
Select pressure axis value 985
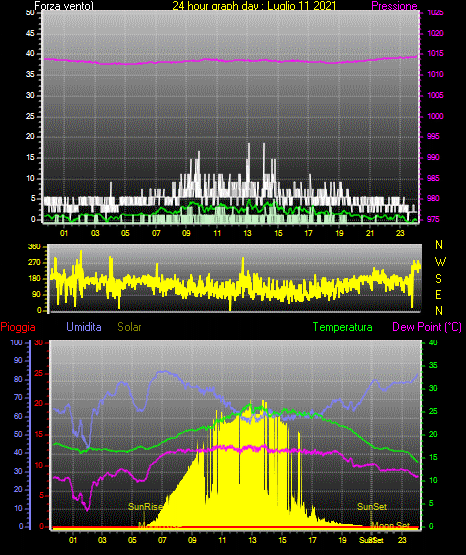click(x=433, y=178)
